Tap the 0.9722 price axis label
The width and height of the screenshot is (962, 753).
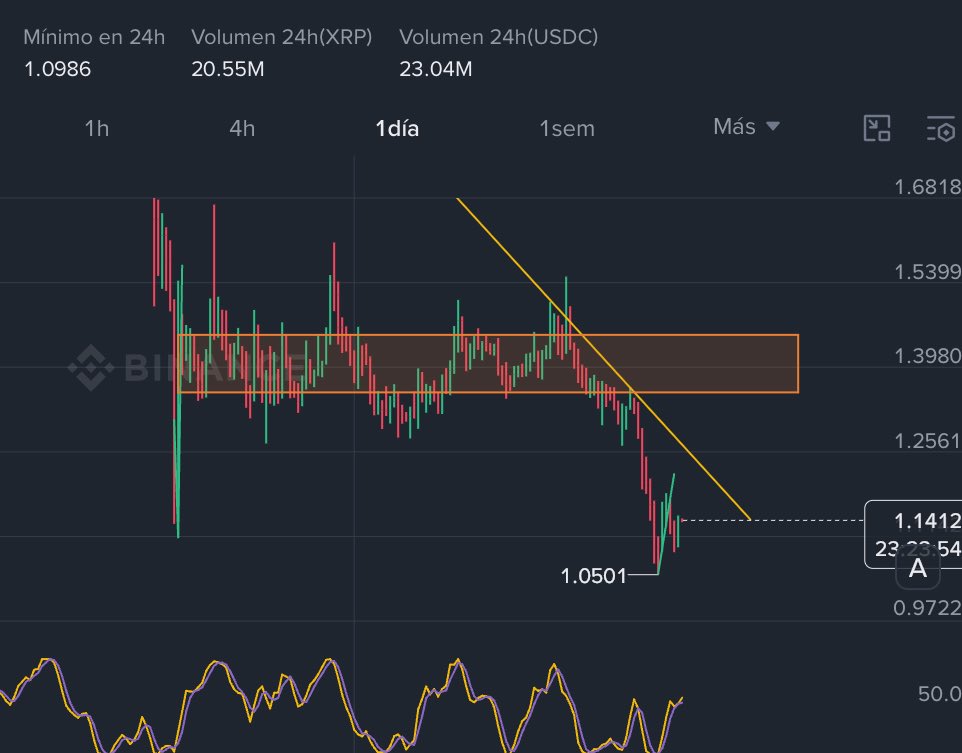click(x=928, y=608)
